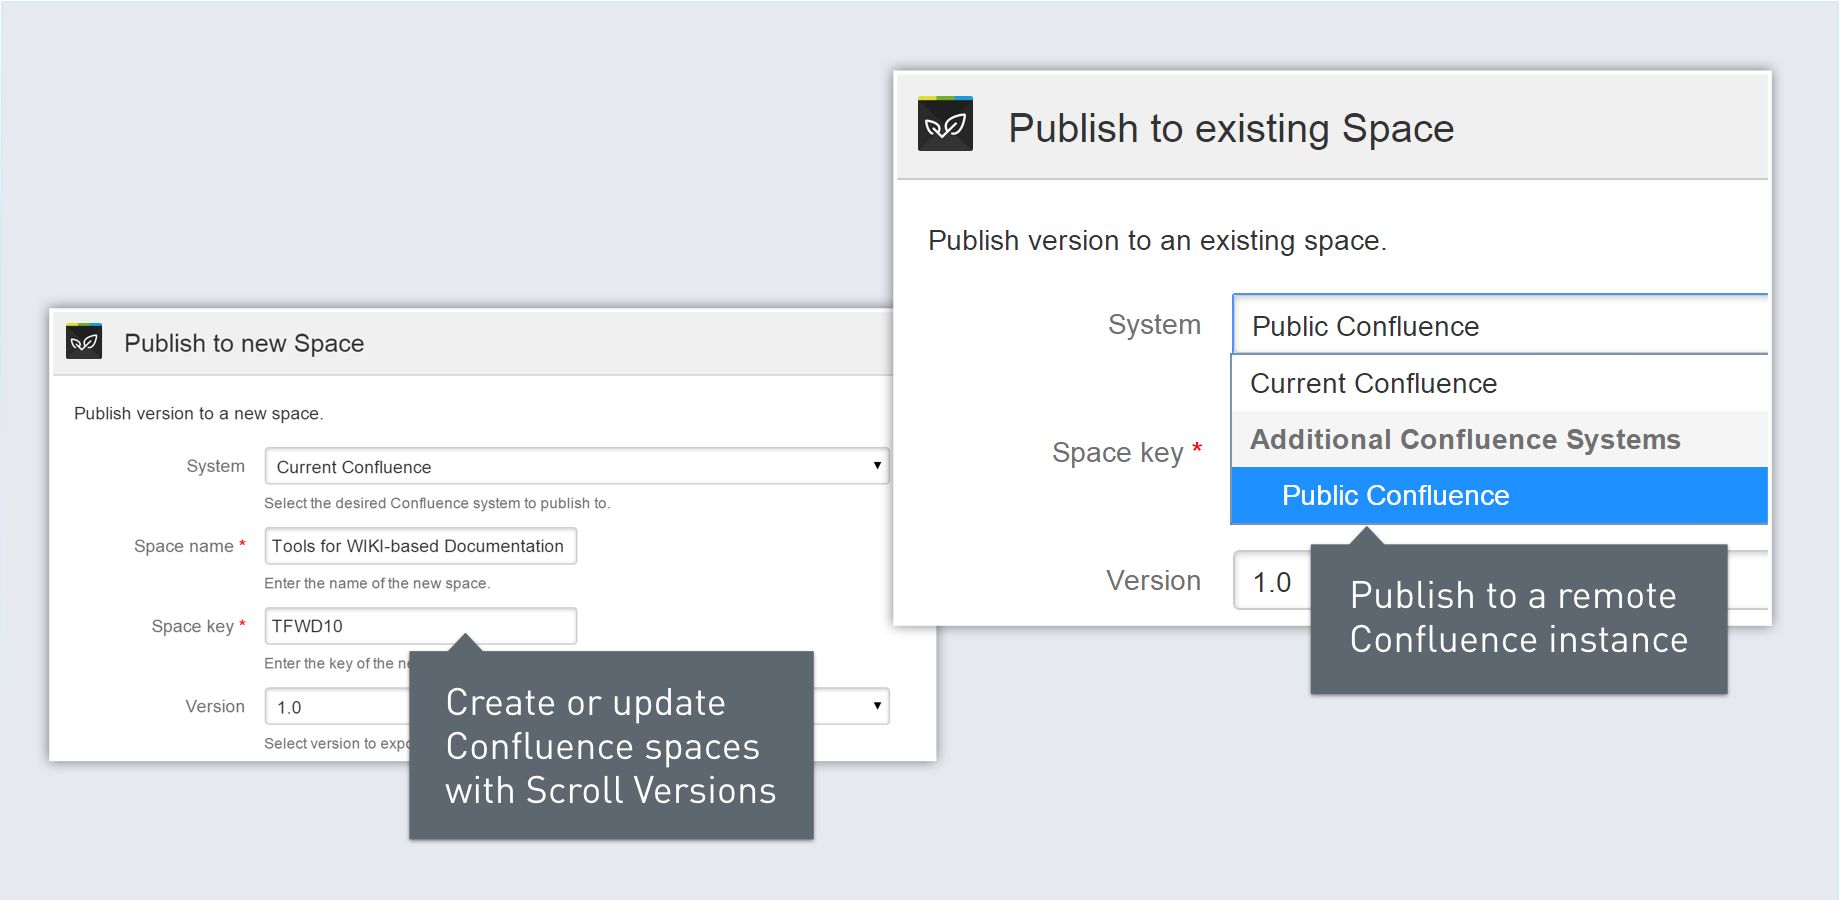
Task: Click 'Publish to a remote Confluence instance' callout
Action: coord(1519,618)
